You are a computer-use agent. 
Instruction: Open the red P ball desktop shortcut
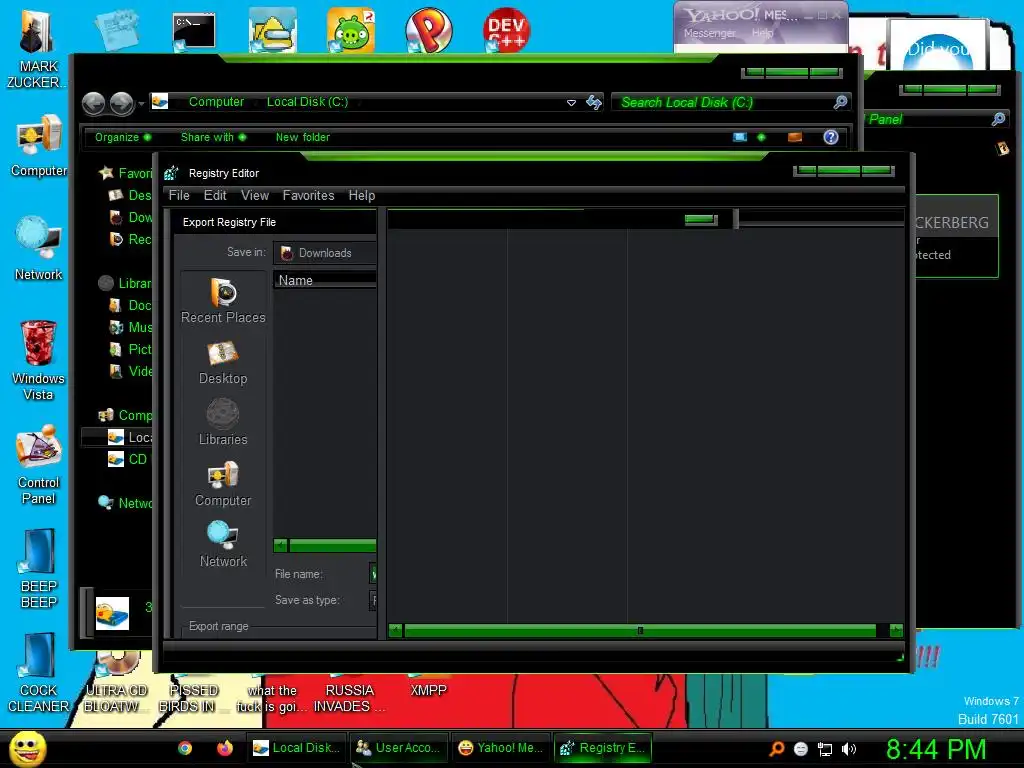(428, 30)
